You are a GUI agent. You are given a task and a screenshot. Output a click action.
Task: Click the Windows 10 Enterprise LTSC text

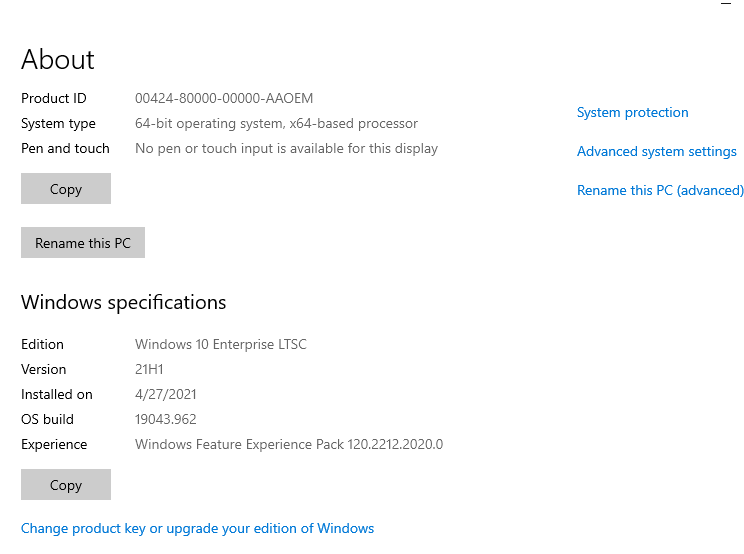tap(221, 344)
